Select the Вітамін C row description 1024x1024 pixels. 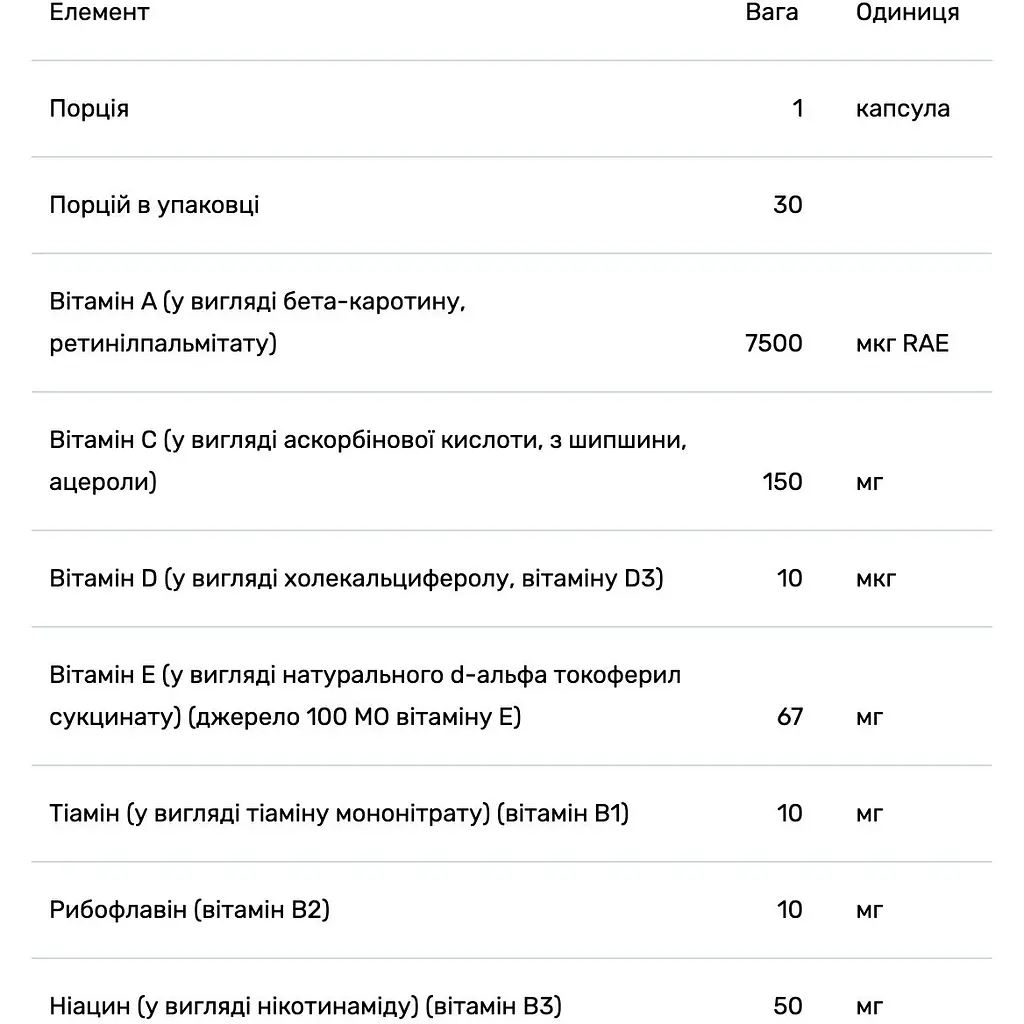(368, 461)
